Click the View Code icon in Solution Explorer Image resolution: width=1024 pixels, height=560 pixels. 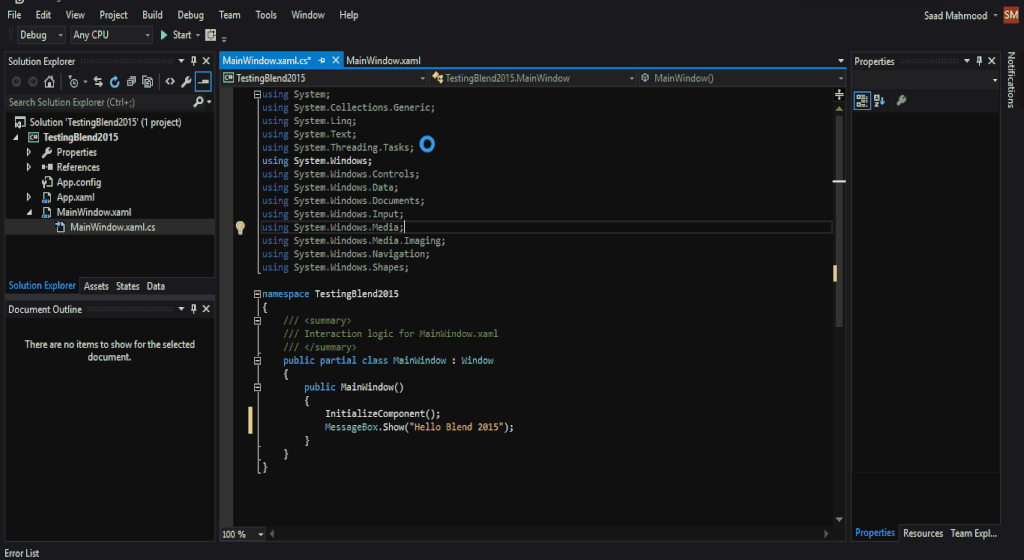pyautogui.click(x=169, y=82)
